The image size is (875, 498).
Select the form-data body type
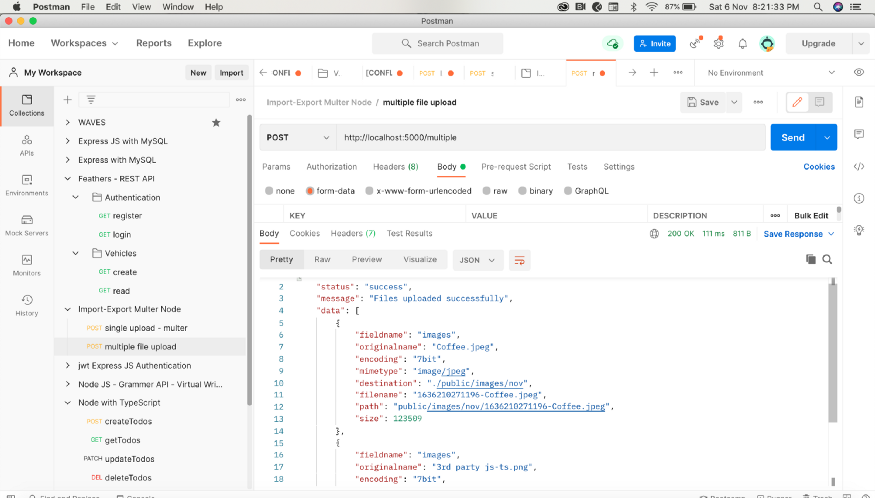330,191
